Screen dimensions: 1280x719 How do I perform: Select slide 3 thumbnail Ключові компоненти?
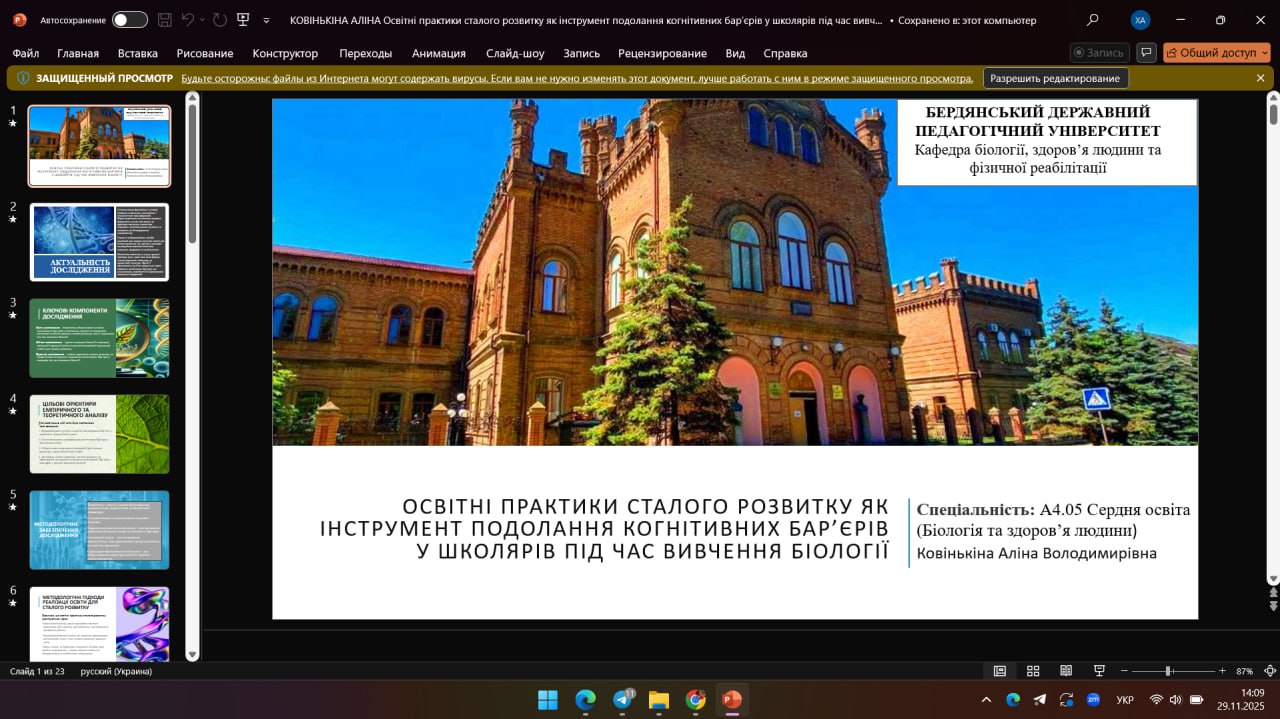pos(99,338)
